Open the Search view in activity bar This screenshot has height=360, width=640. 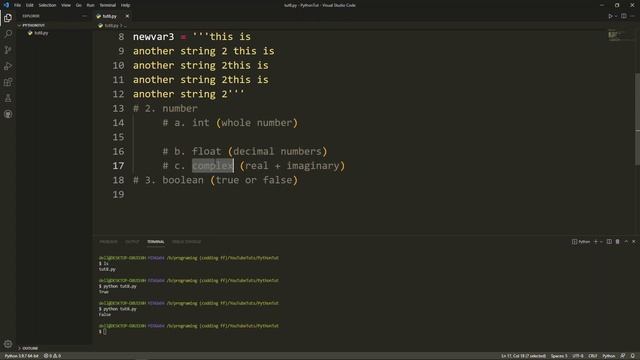click(8, 34)
